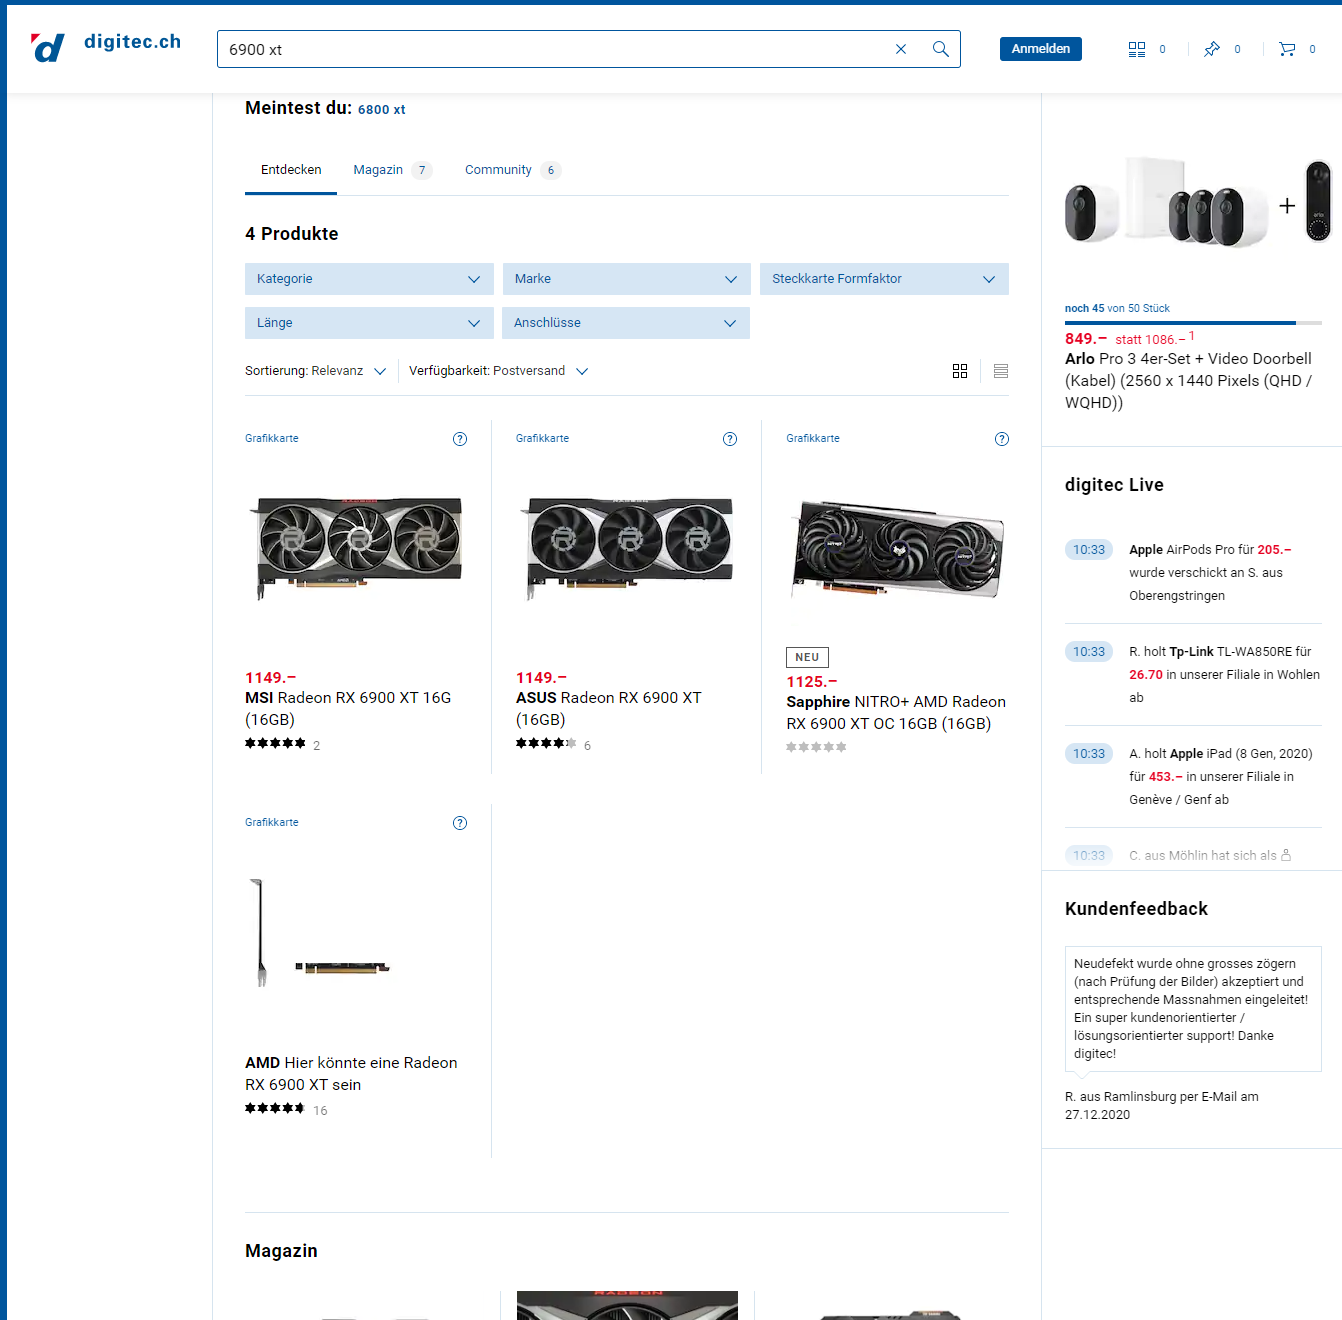
Task: Open help icon on ASUS Radeon card
Action: coord(730,439)
